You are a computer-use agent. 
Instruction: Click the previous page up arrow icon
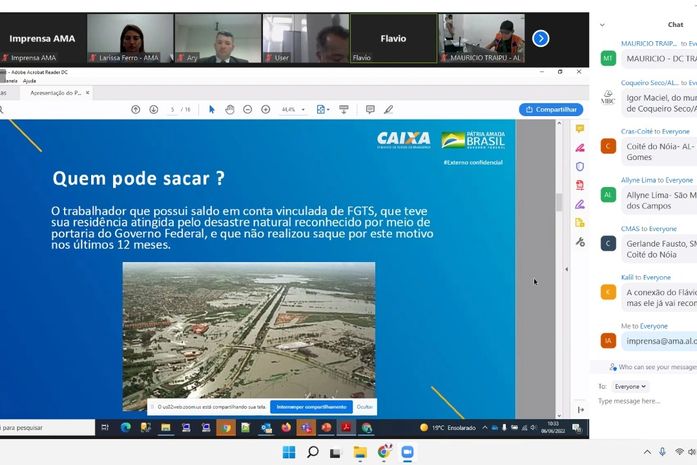[x=136, y=109]
